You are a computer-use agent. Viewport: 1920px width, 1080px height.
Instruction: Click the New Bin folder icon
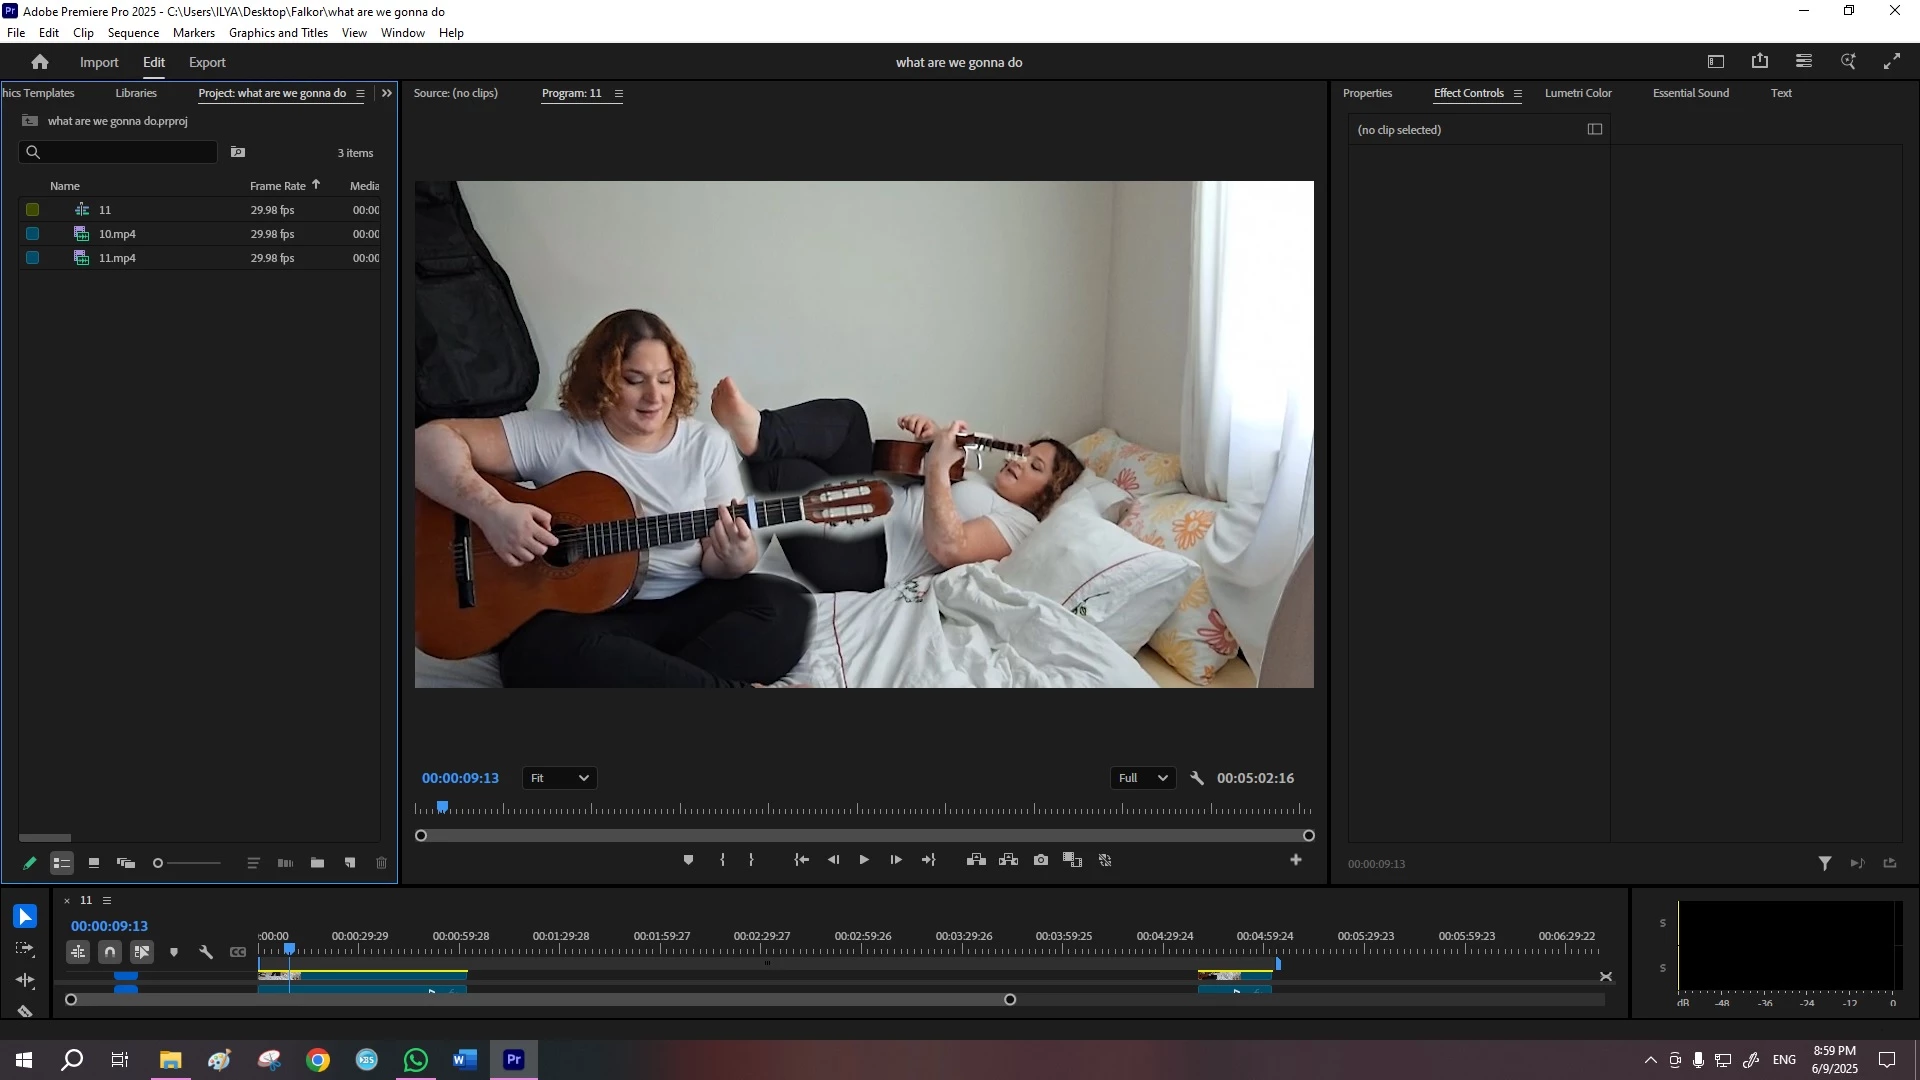(317, 863)
